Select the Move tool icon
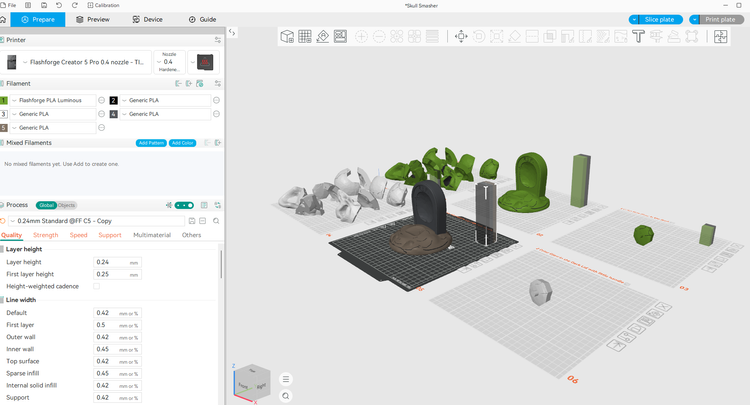 [x=461, y=36]
